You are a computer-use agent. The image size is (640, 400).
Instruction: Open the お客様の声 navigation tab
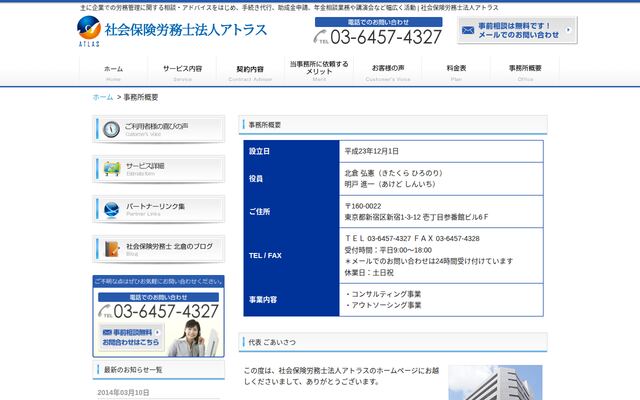coord(388,72)
